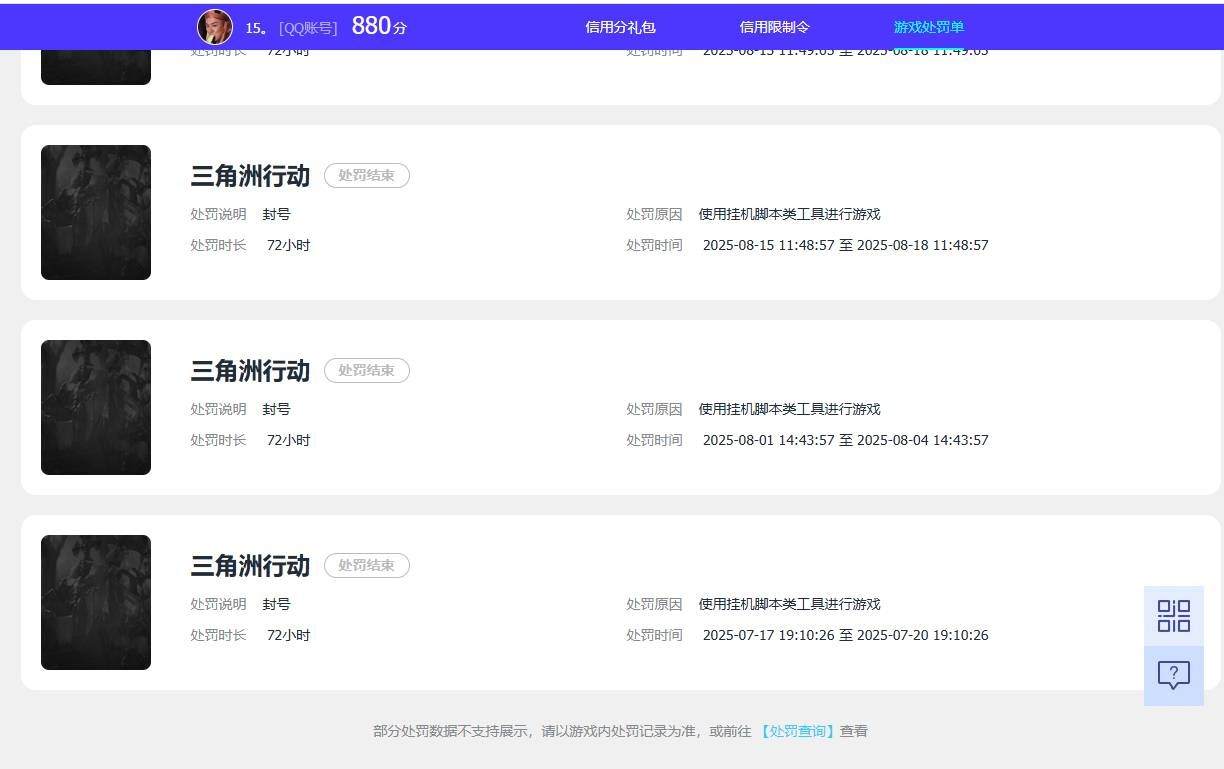
Task: Click 880分 credit score in header
Action: click(x=379, y=26)
